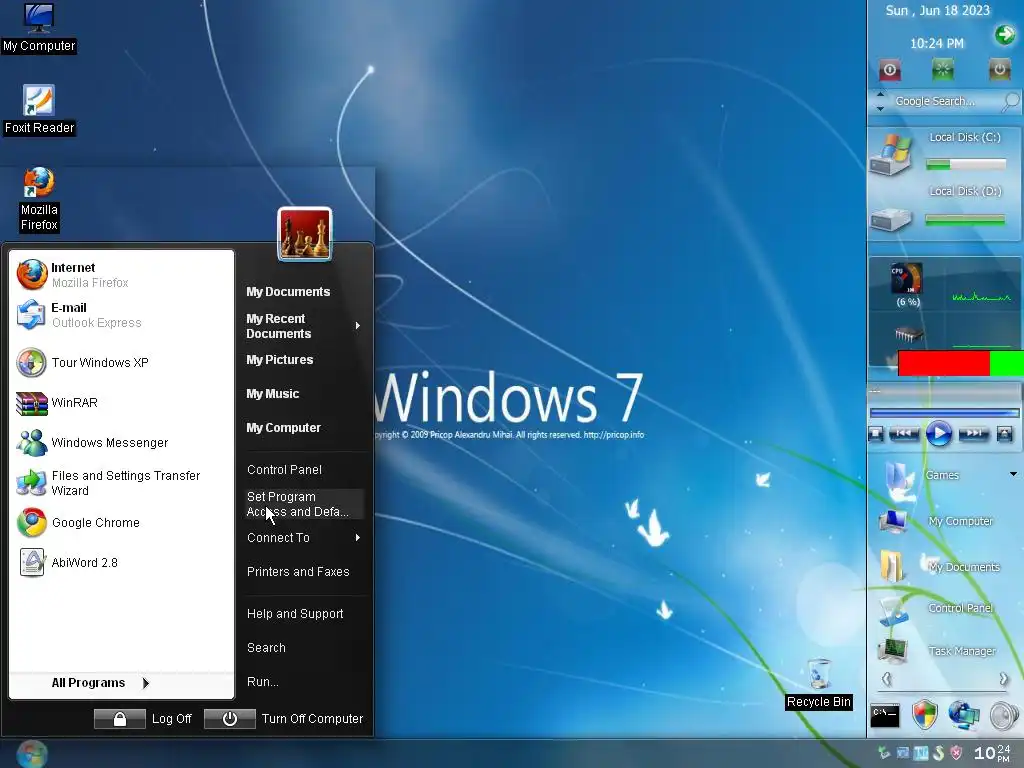
Task: Open the Run... dialog
Action: pos(263,682)
